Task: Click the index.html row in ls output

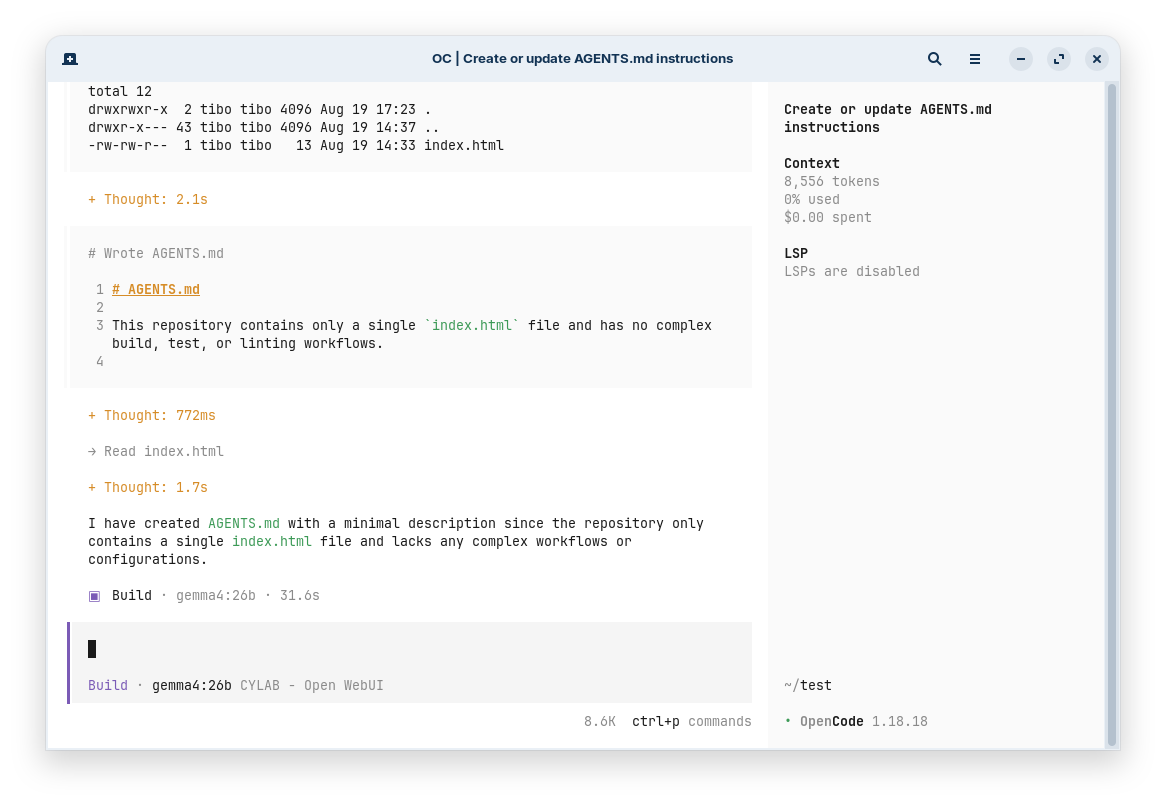Action: 296,146
